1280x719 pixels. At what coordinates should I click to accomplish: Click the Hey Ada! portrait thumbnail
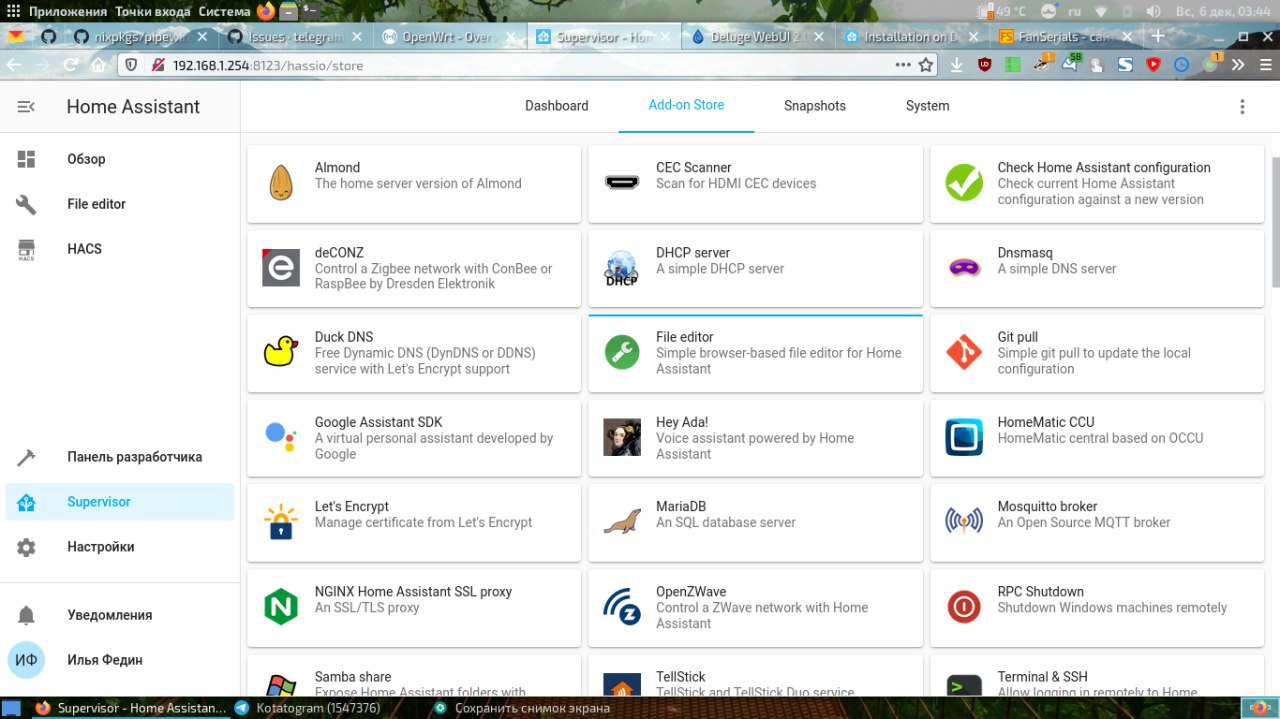[622, 437]
